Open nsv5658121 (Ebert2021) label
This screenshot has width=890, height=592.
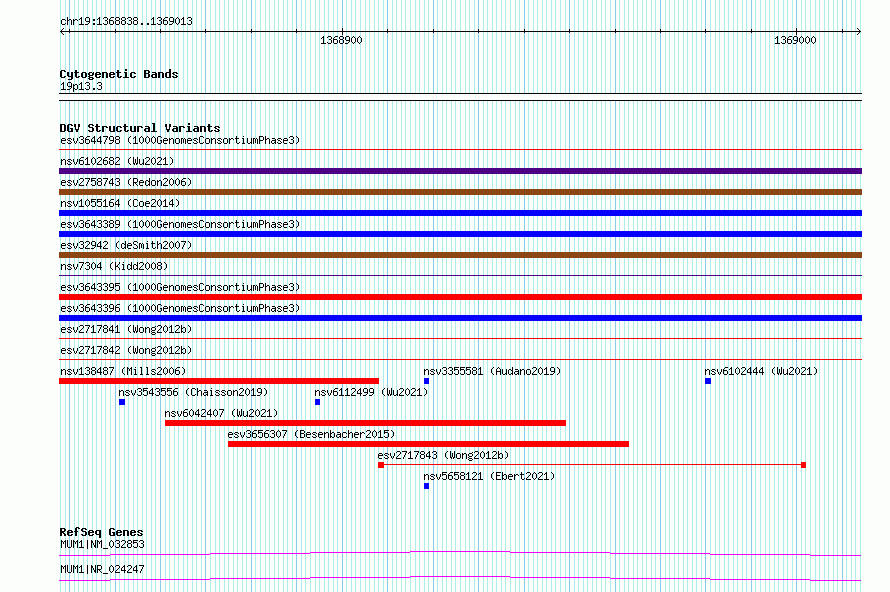tap(489, 476)
